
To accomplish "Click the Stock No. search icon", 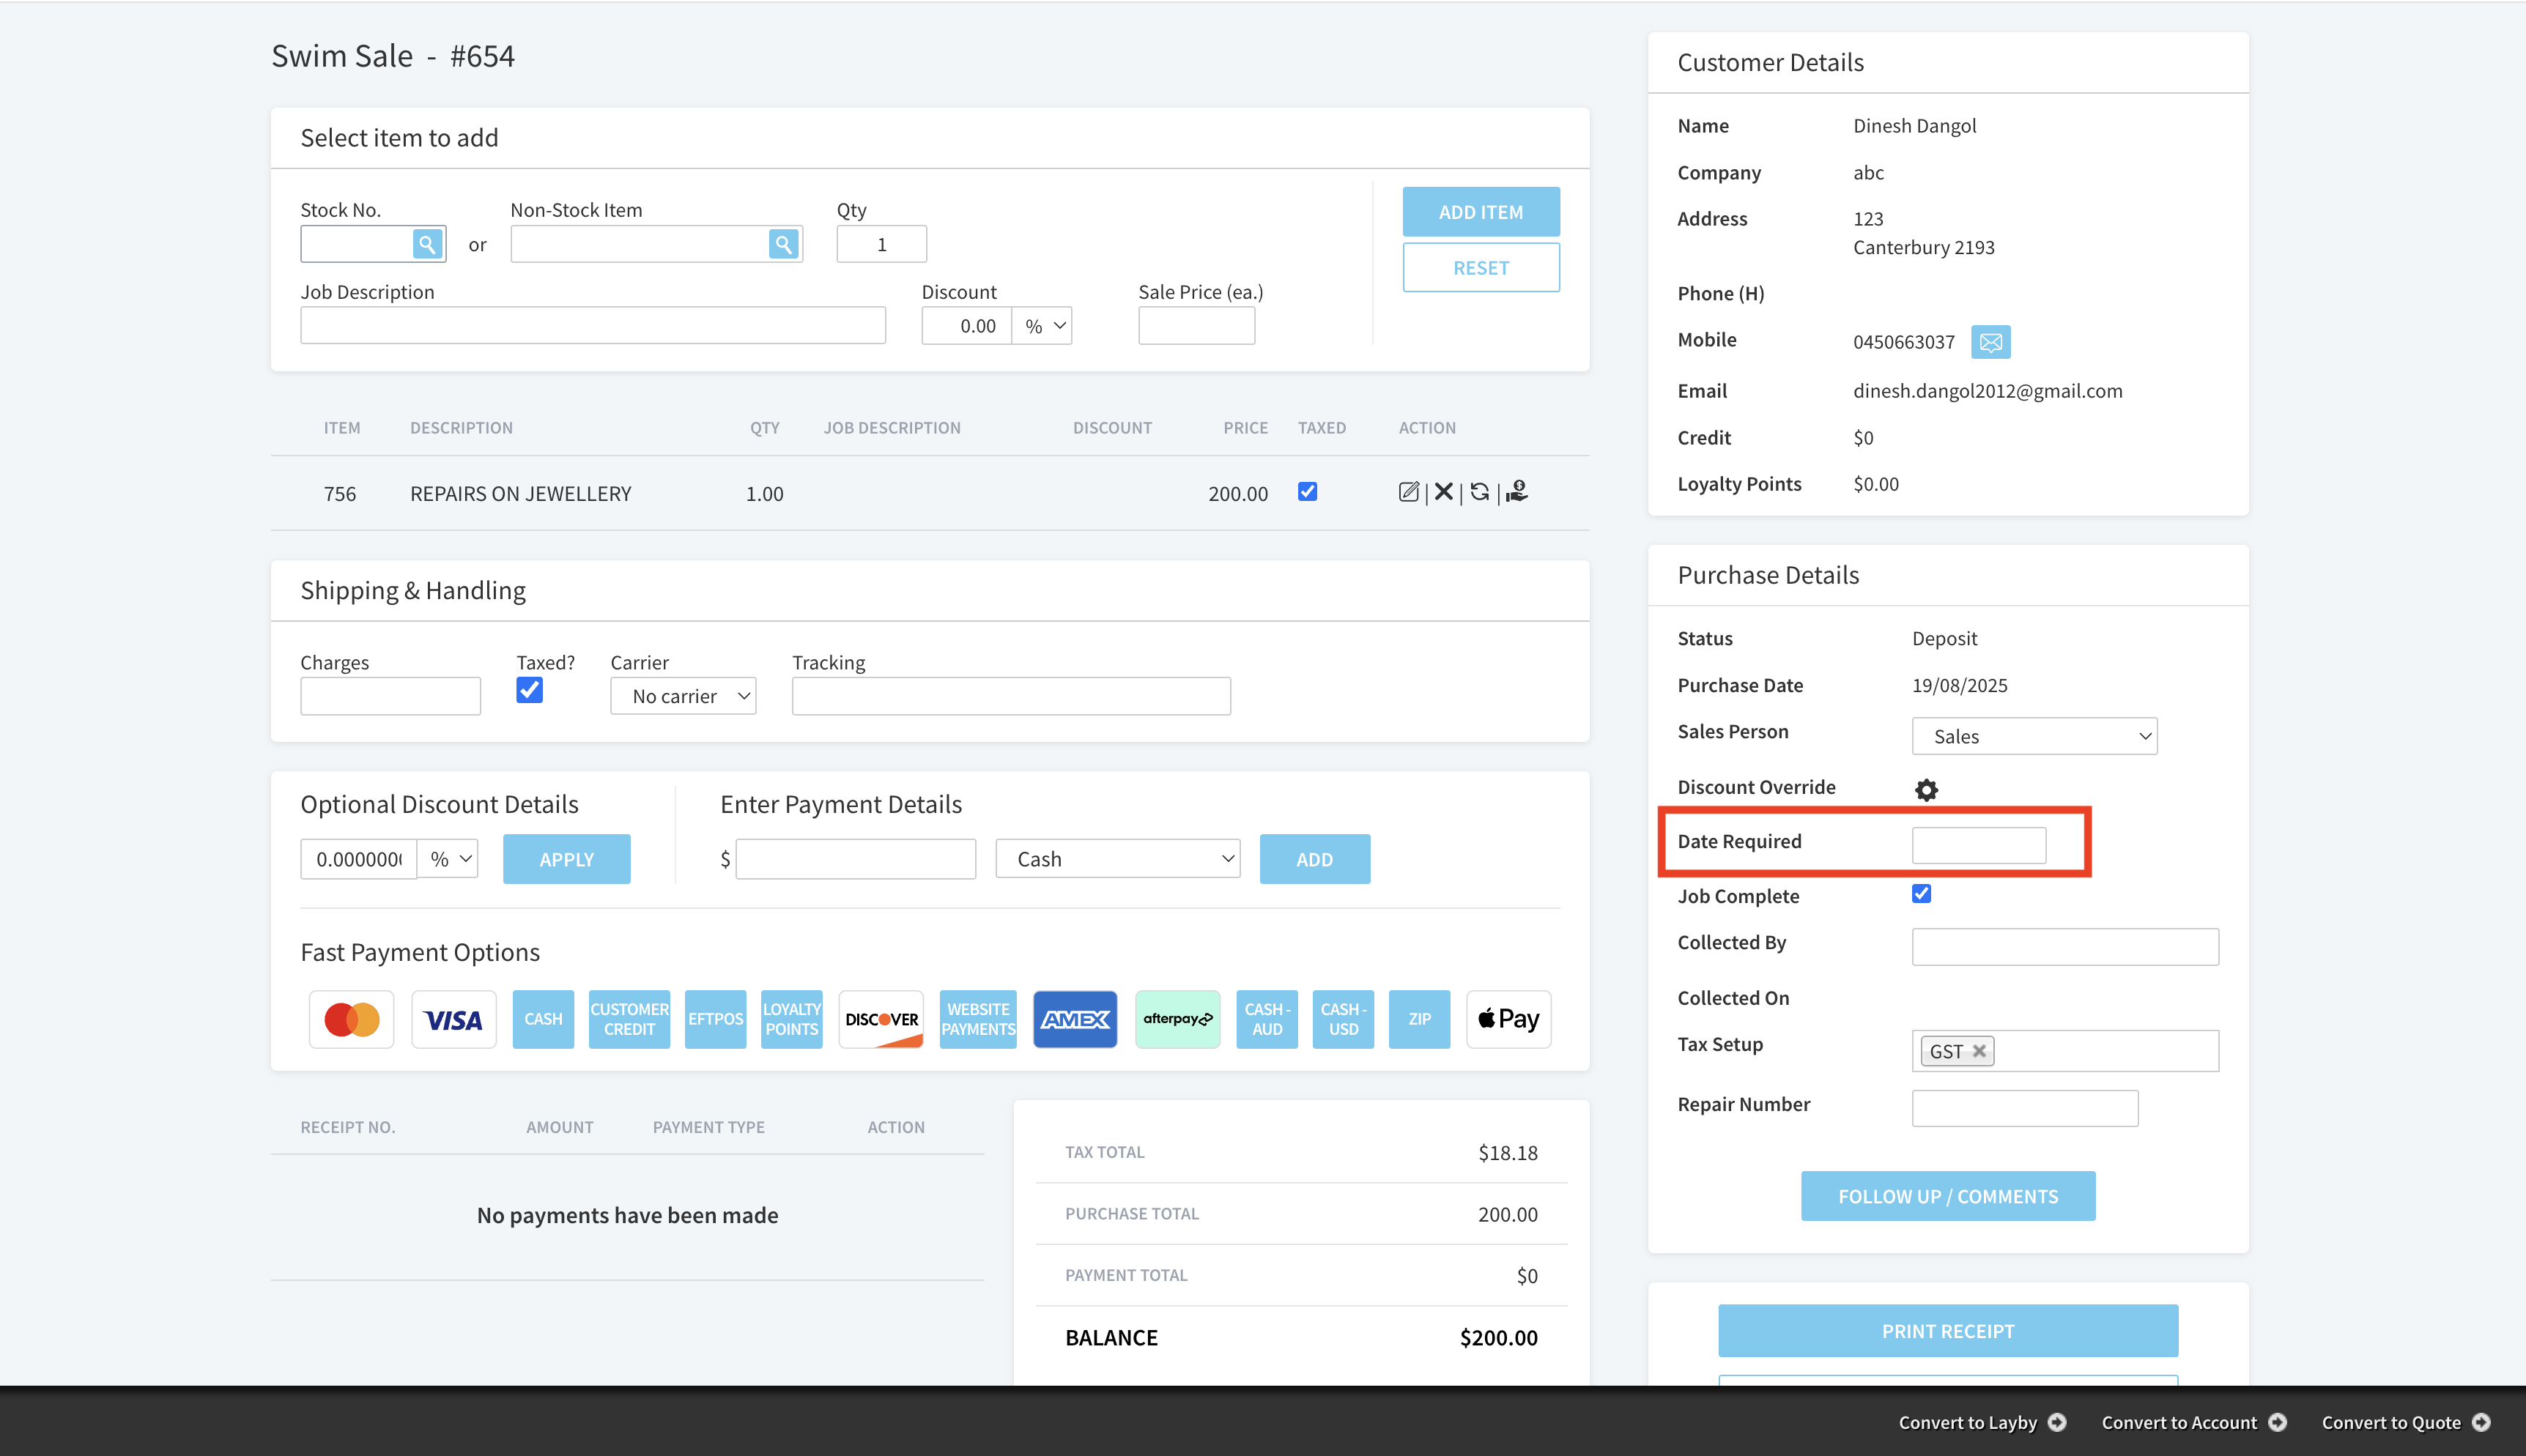I will (x=427, y=244).
